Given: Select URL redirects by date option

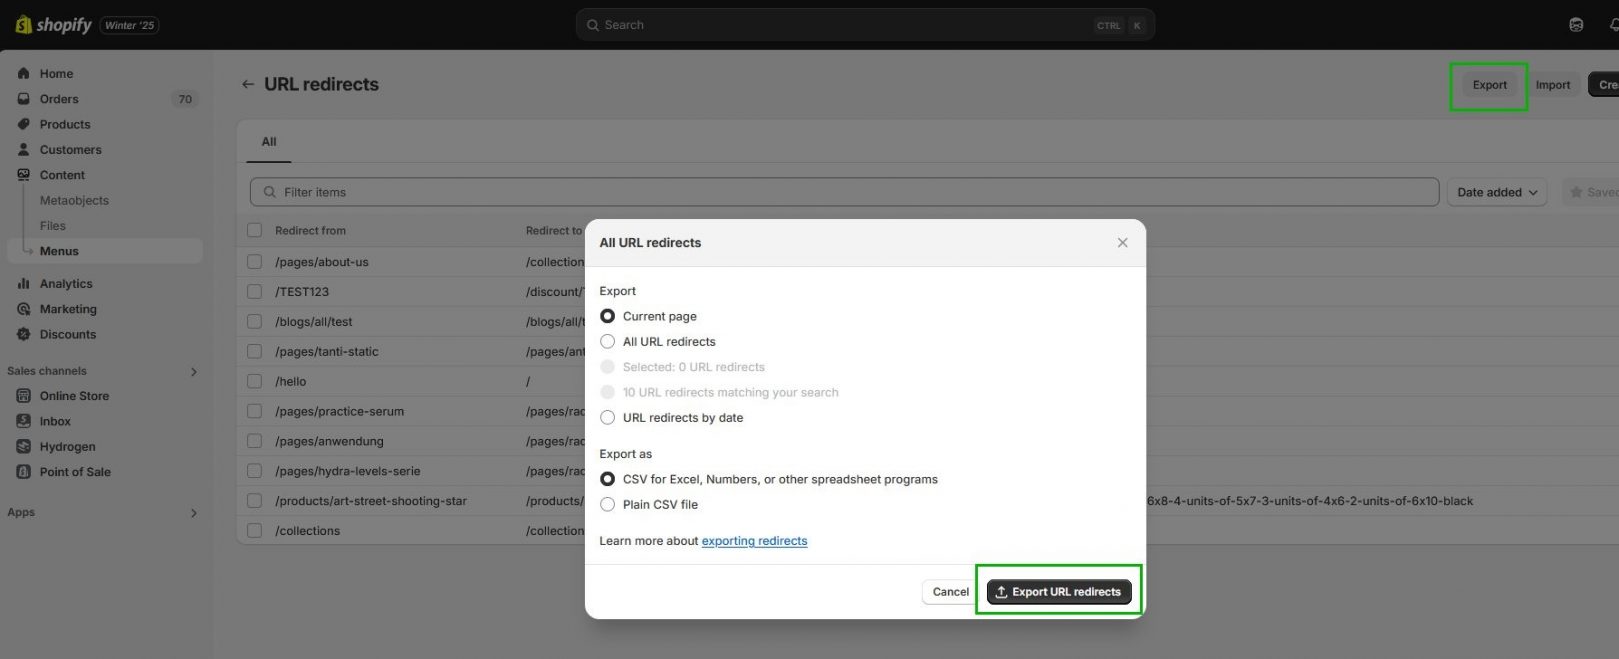Looking at the screenshot, I should (607, 418).
